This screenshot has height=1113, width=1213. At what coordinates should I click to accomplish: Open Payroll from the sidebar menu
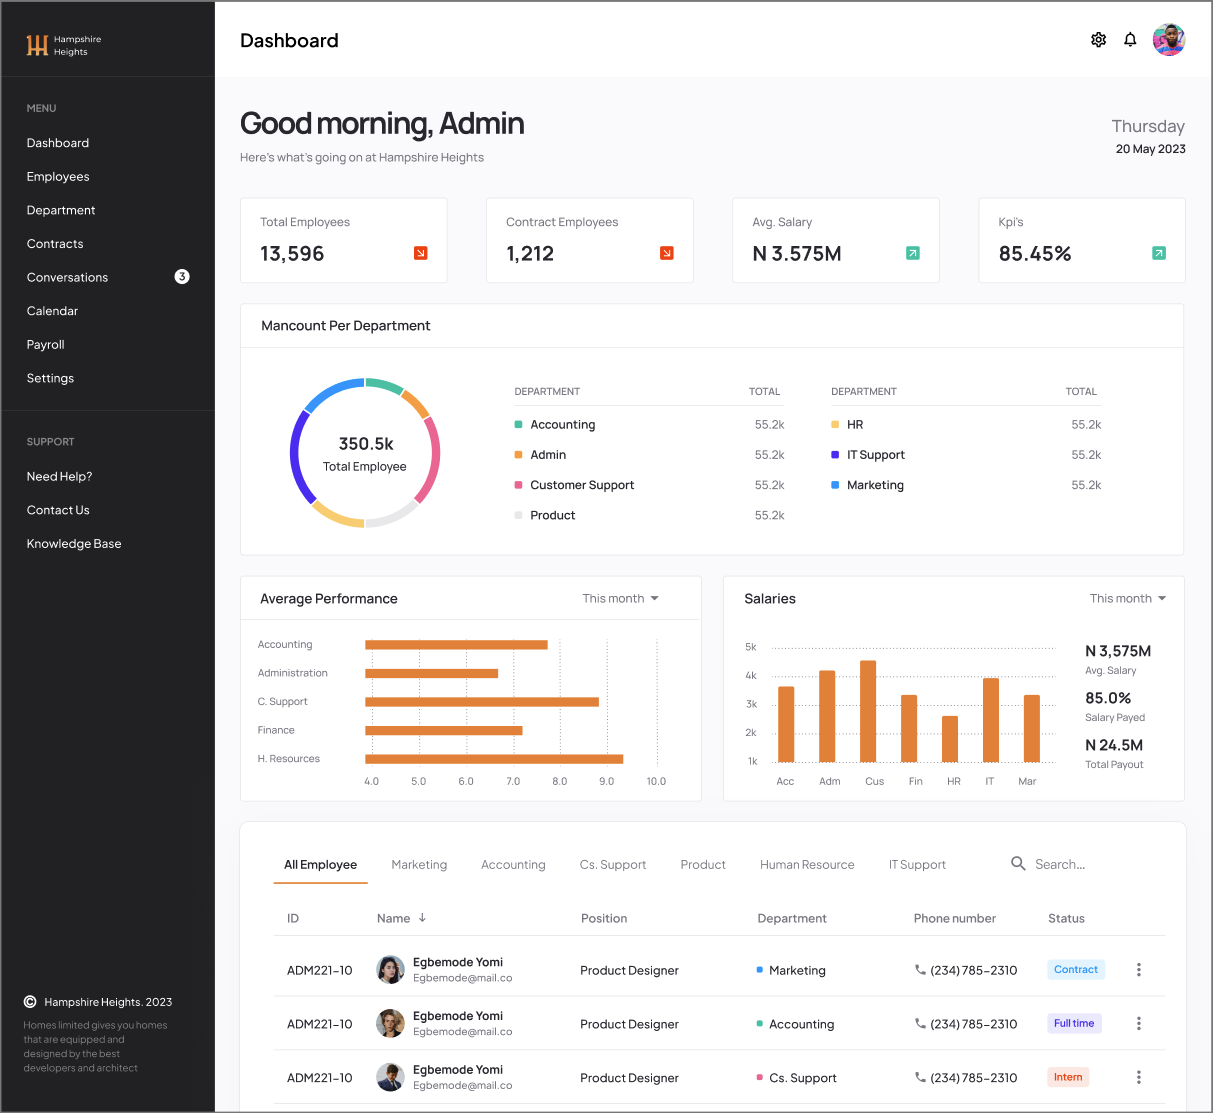[x=45, y=344]
